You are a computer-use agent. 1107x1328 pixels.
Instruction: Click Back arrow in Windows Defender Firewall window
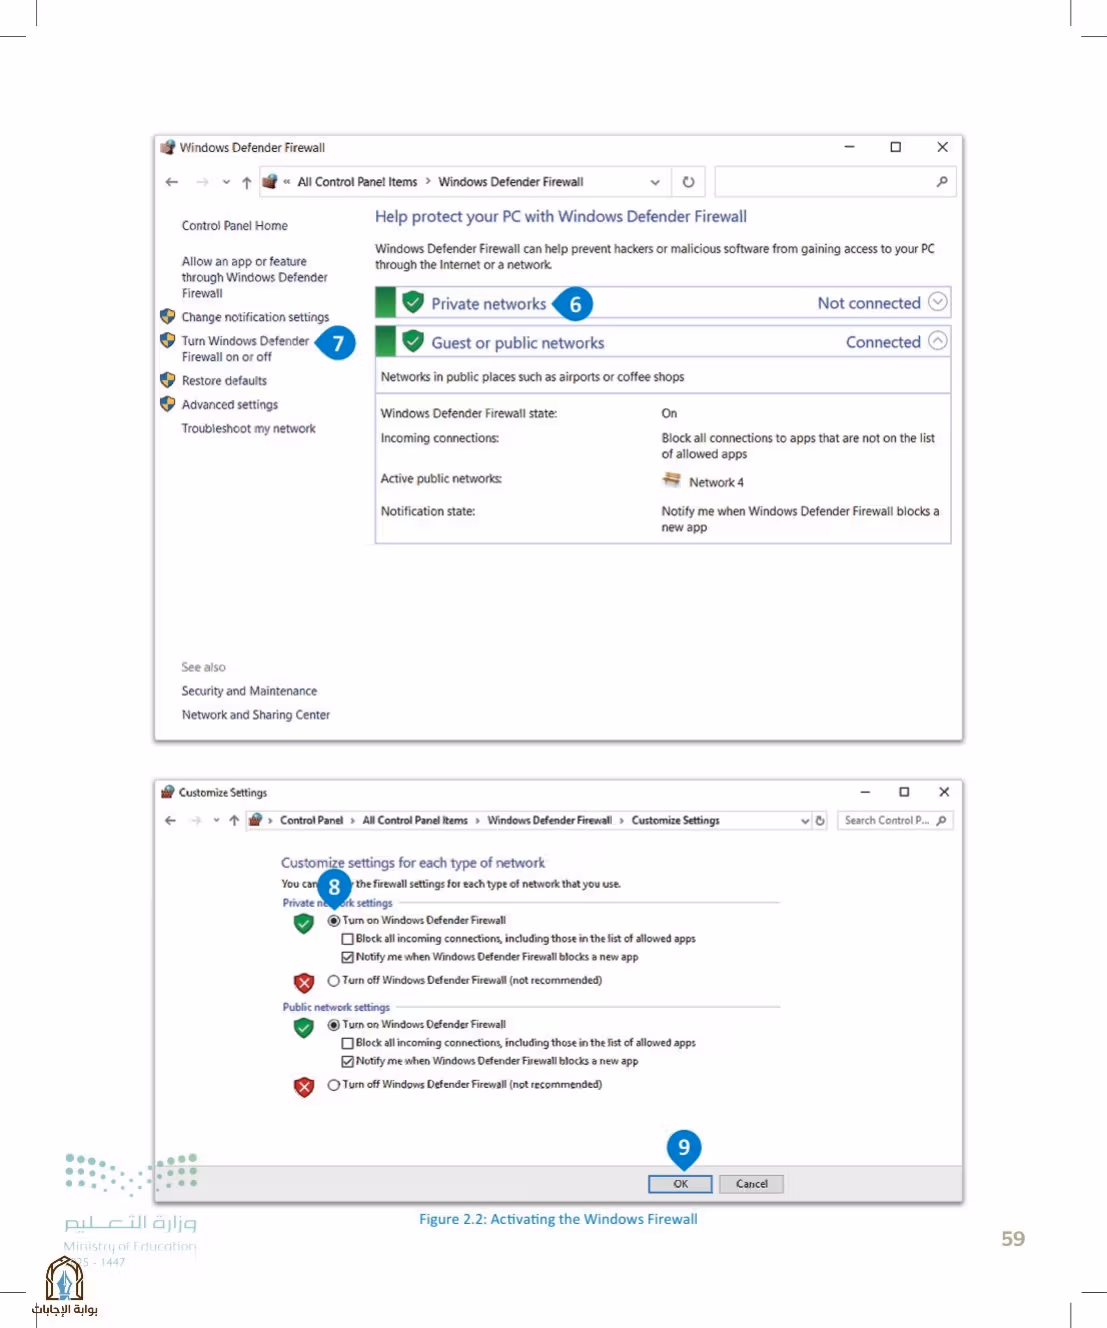pos(172,182)
